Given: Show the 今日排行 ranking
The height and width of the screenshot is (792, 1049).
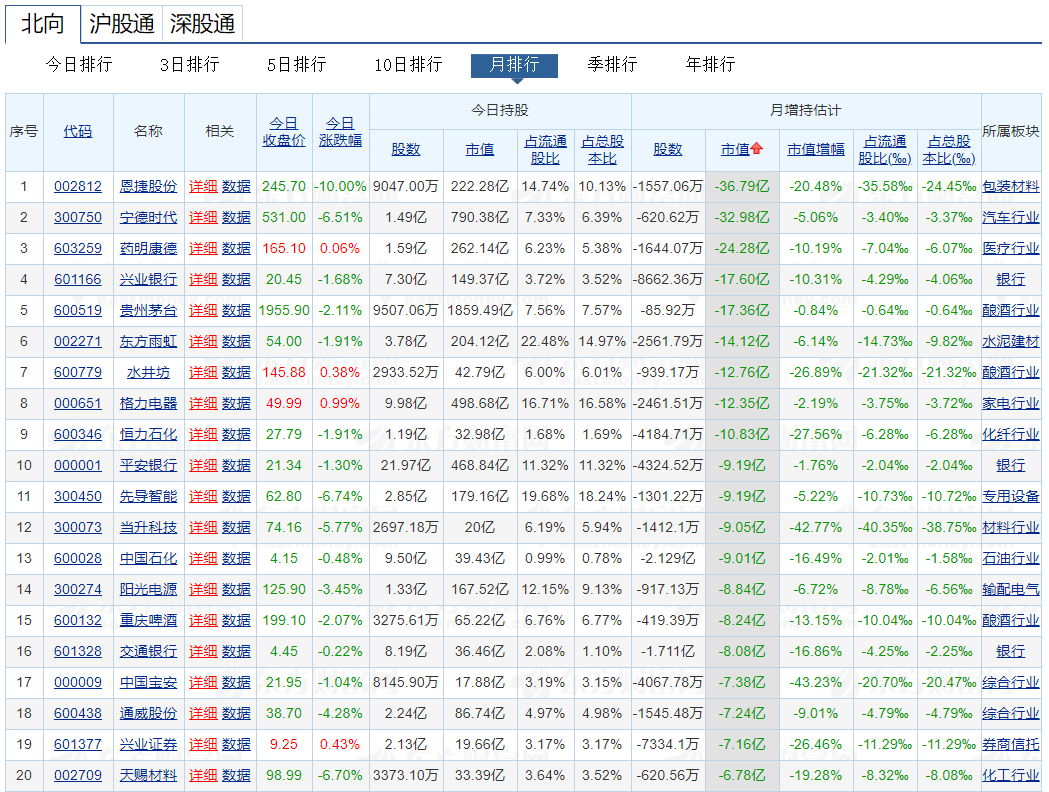Looking at the screenshot, I should pos(79,64).
